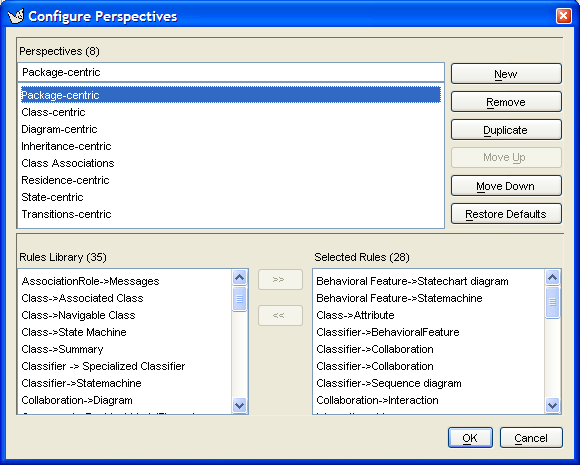580x465 pixels.
Task: Close the Configure Perspectives window
Action: pyautogui.click(x=563, y=16)
